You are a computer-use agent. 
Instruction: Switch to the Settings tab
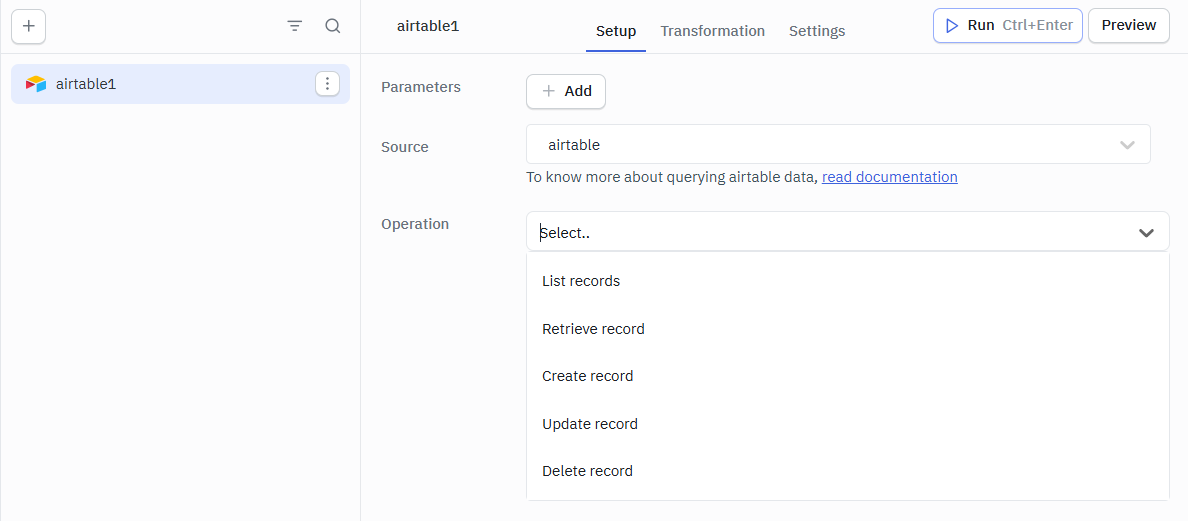(816, 31)
